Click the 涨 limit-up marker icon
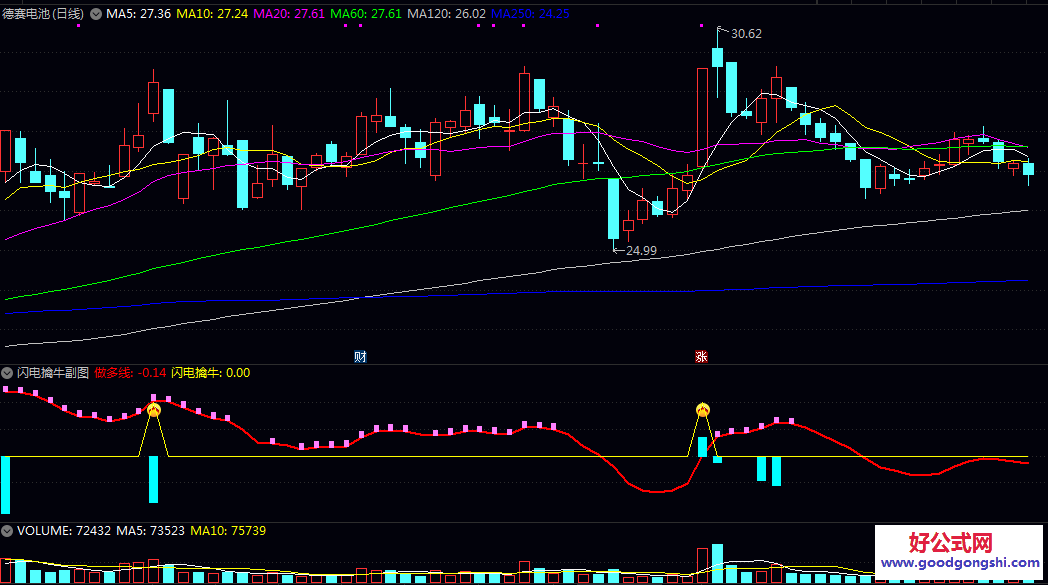Viewport: 1048px width, 585px height. pos(701,356)
